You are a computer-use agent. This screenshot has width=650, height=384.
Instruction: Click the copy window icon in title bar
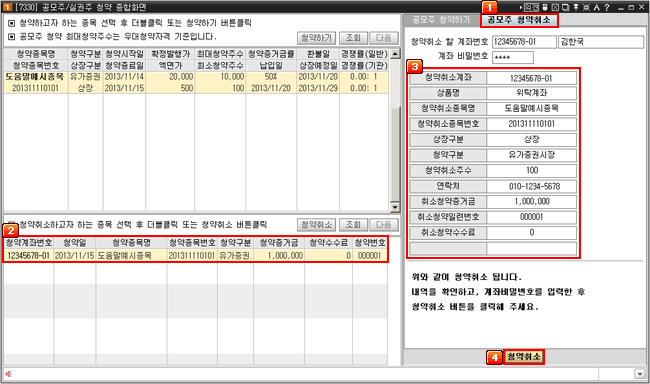(565, 7)
